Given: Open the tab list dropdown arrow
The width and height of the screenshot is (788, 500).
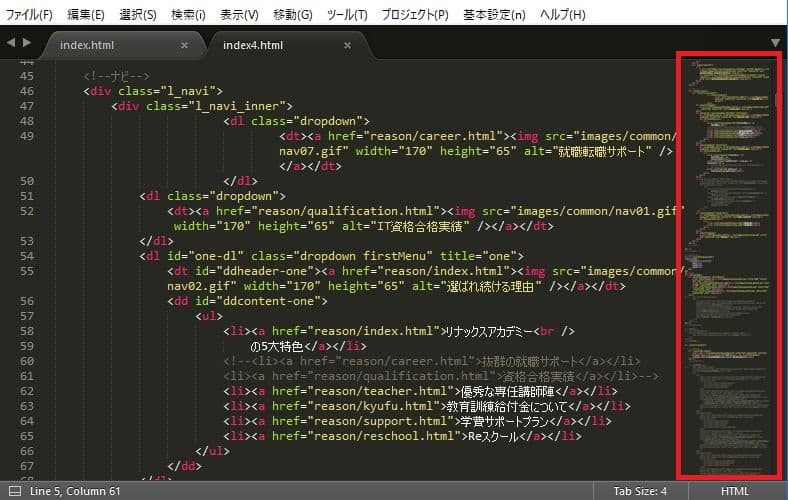Looking at the screenshot, I should tap(775, 43).
